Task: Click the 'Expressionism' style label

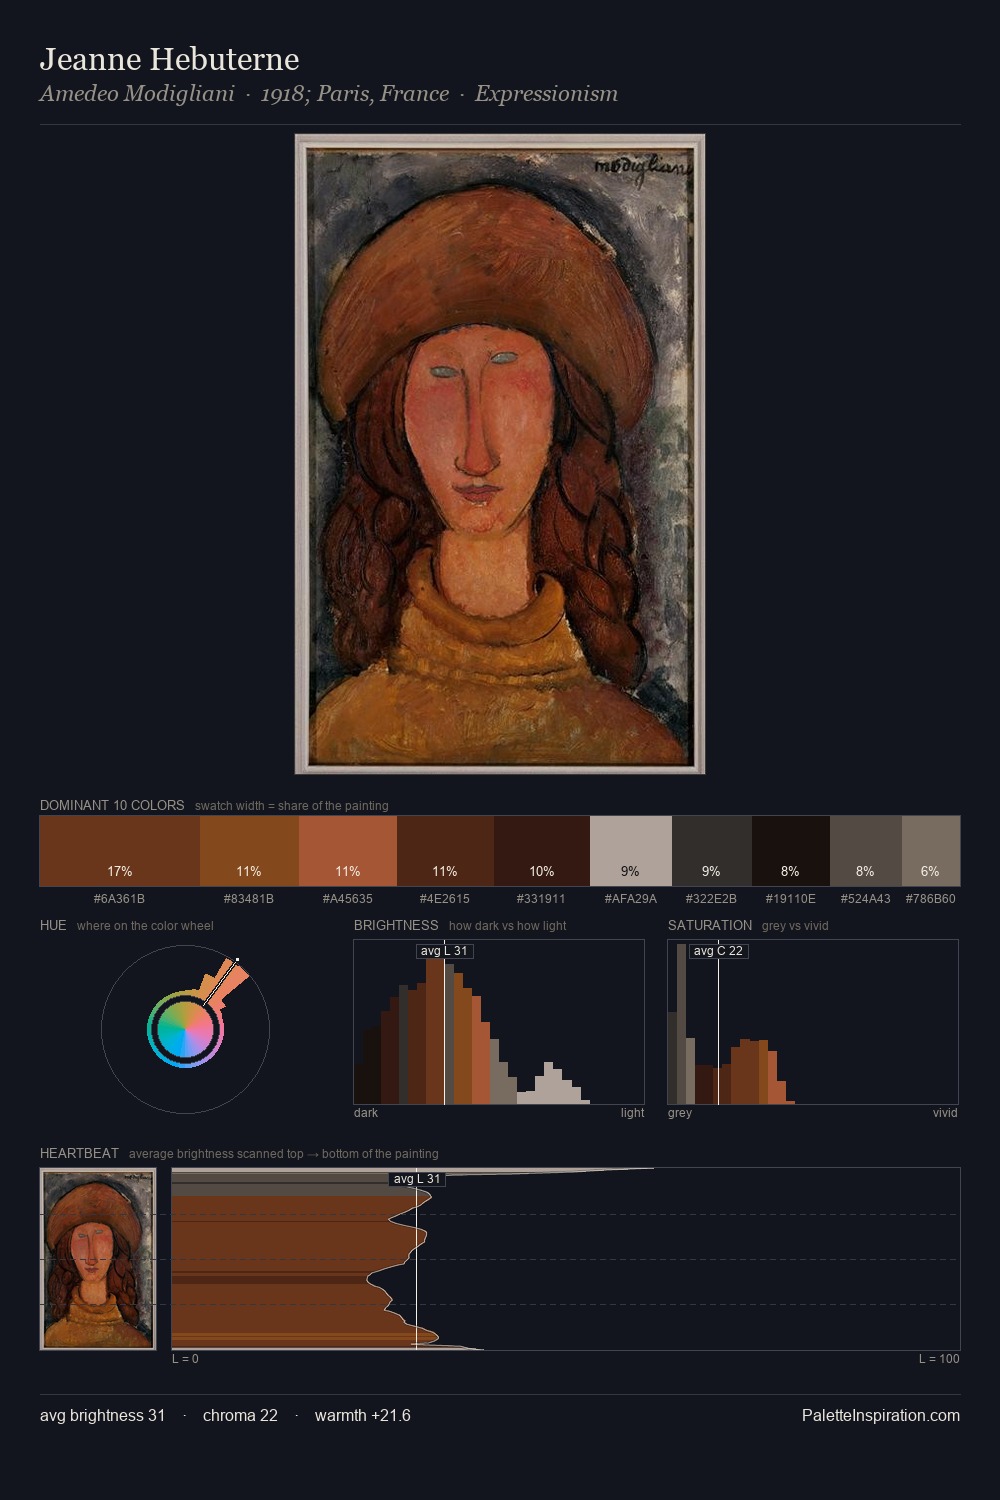Action: tap(546, 94)
